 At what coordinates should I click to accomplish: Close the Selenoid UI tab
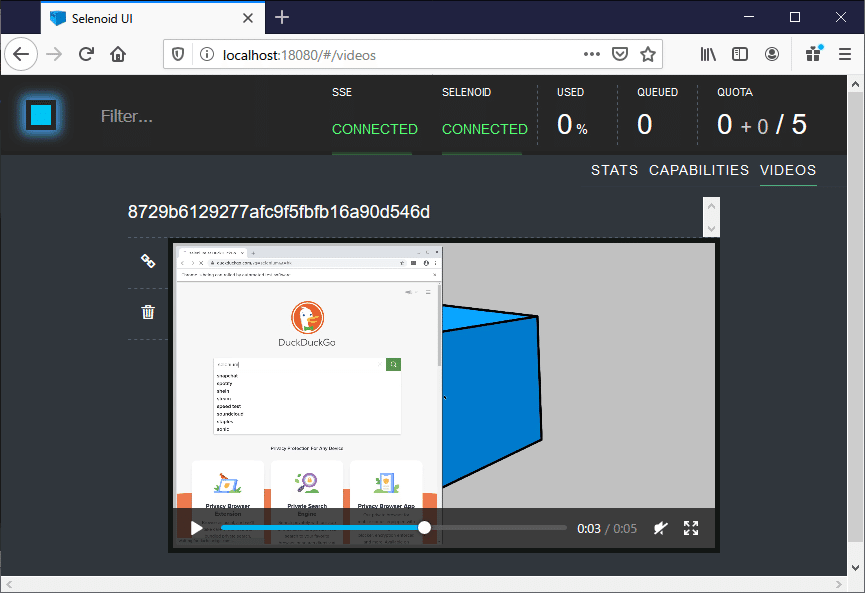(x=248, y=18)
